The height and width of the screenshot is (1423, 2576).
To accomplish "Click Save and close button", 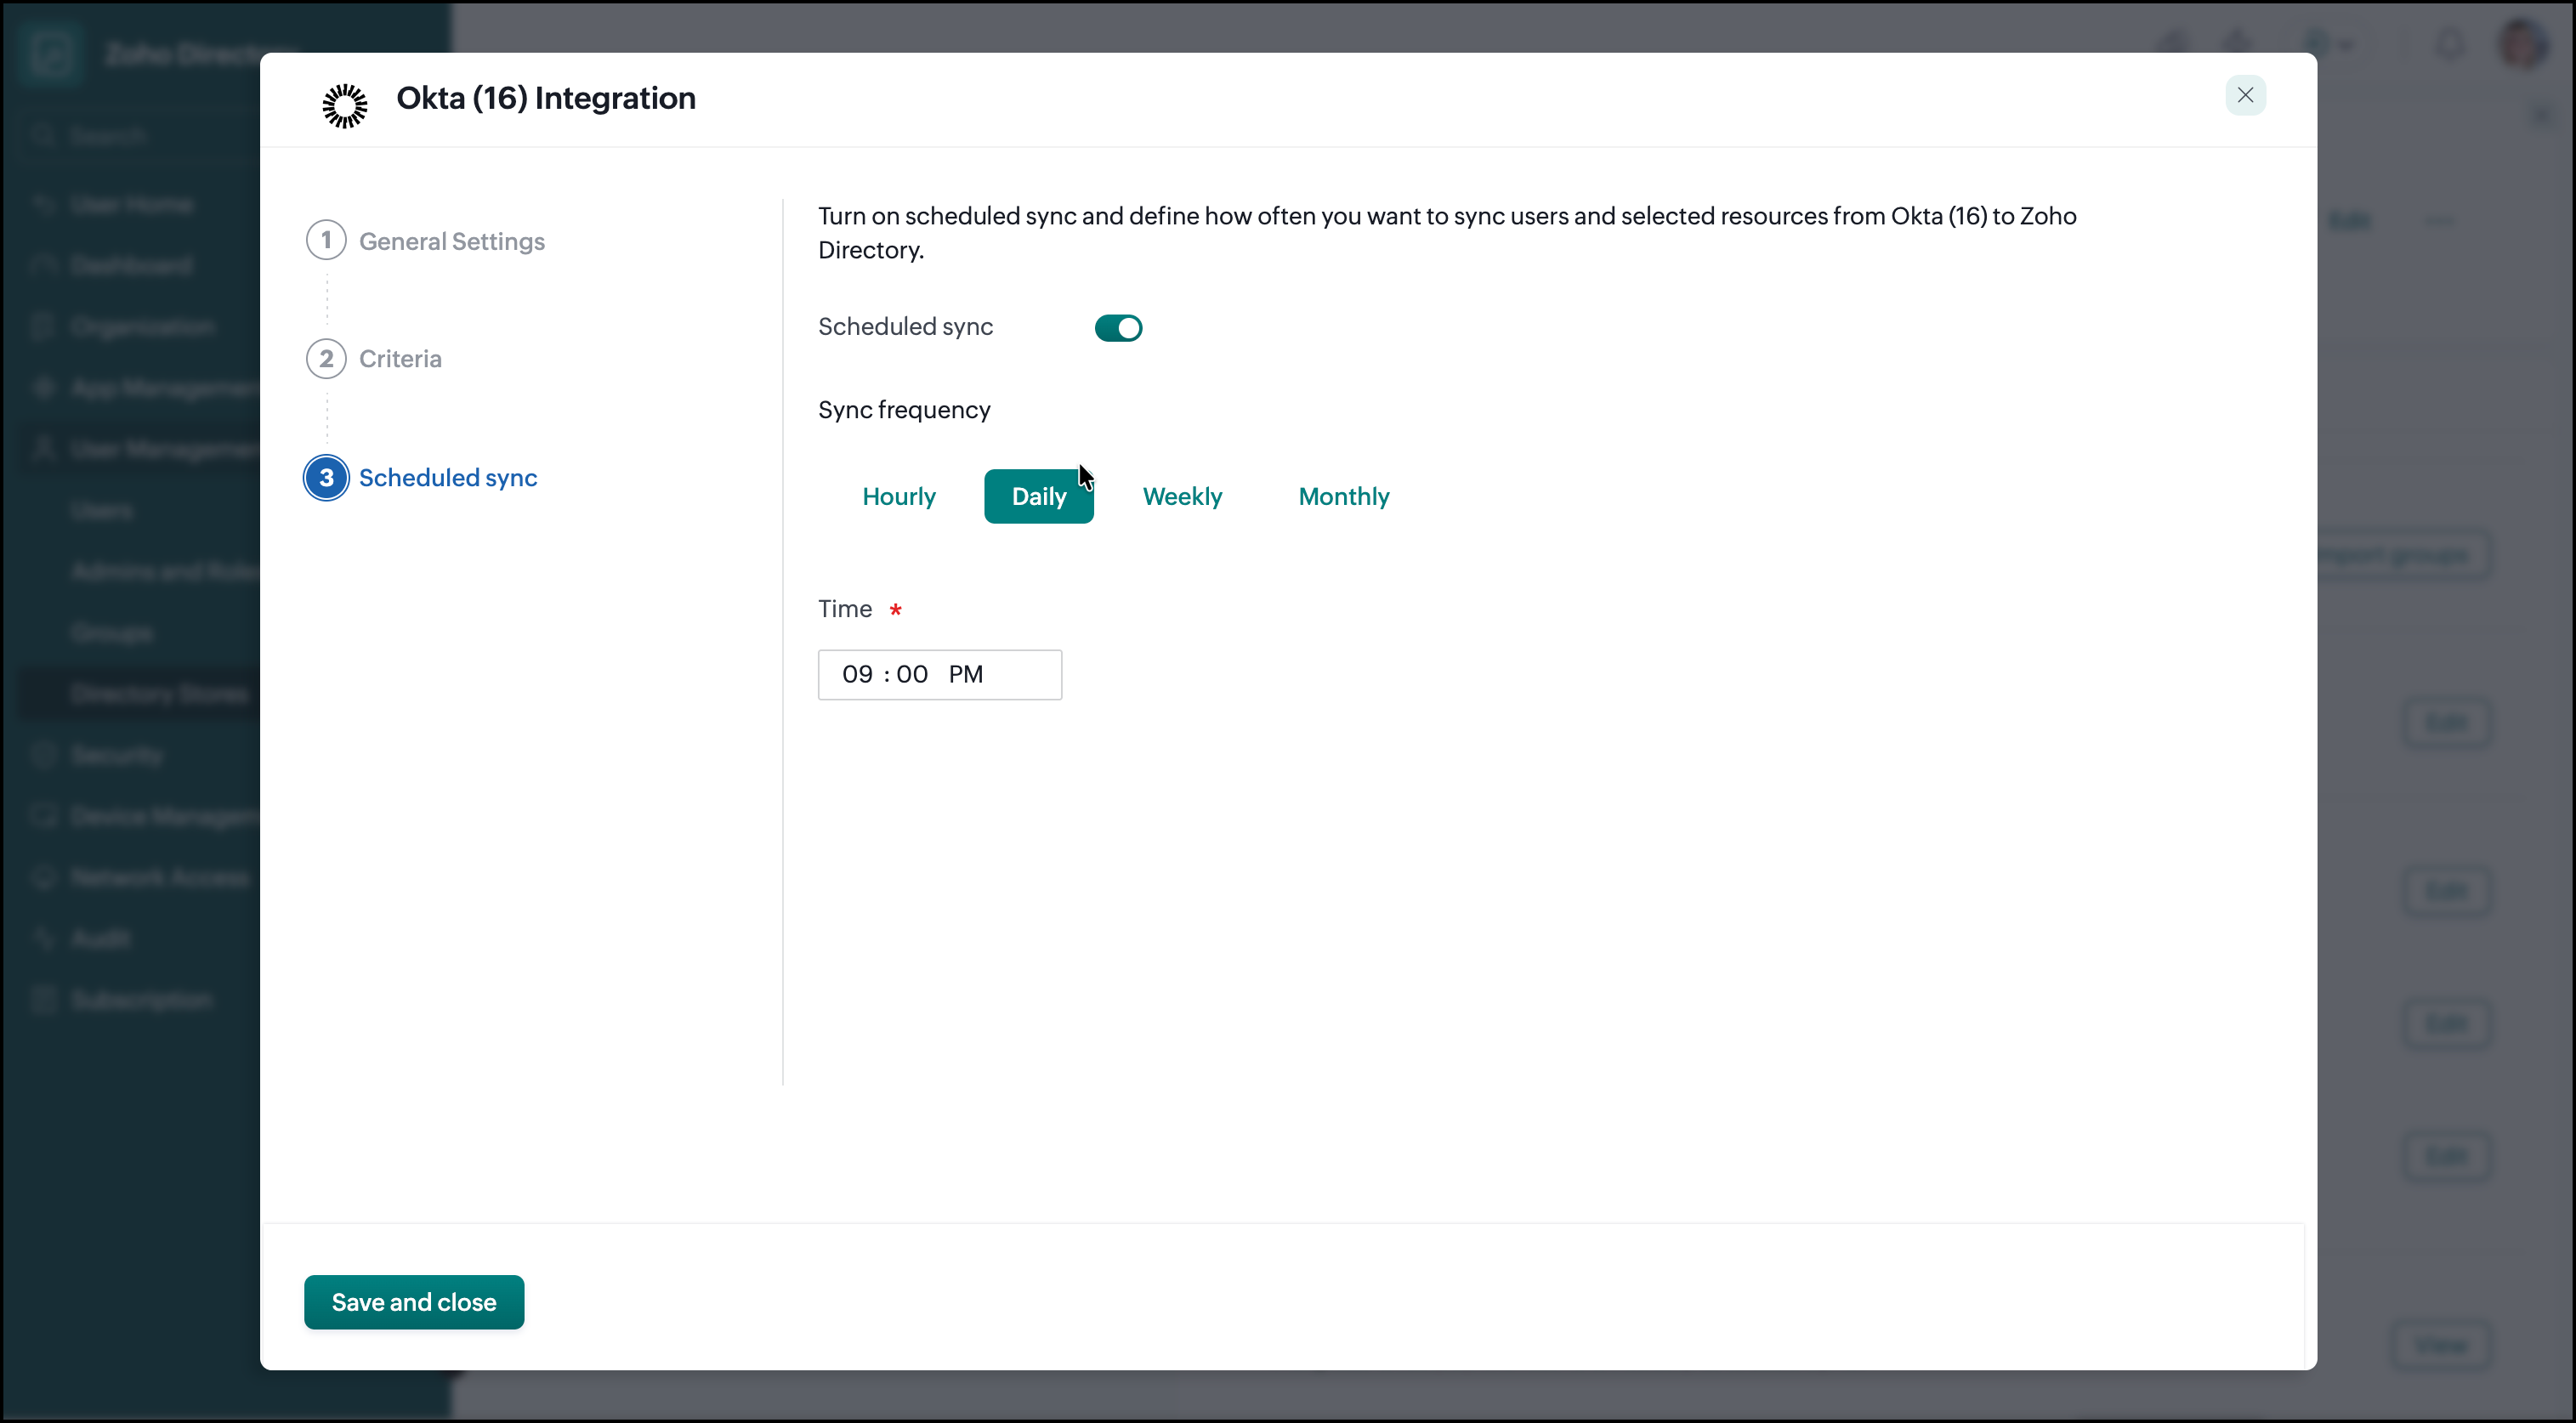I will 414,1302.
